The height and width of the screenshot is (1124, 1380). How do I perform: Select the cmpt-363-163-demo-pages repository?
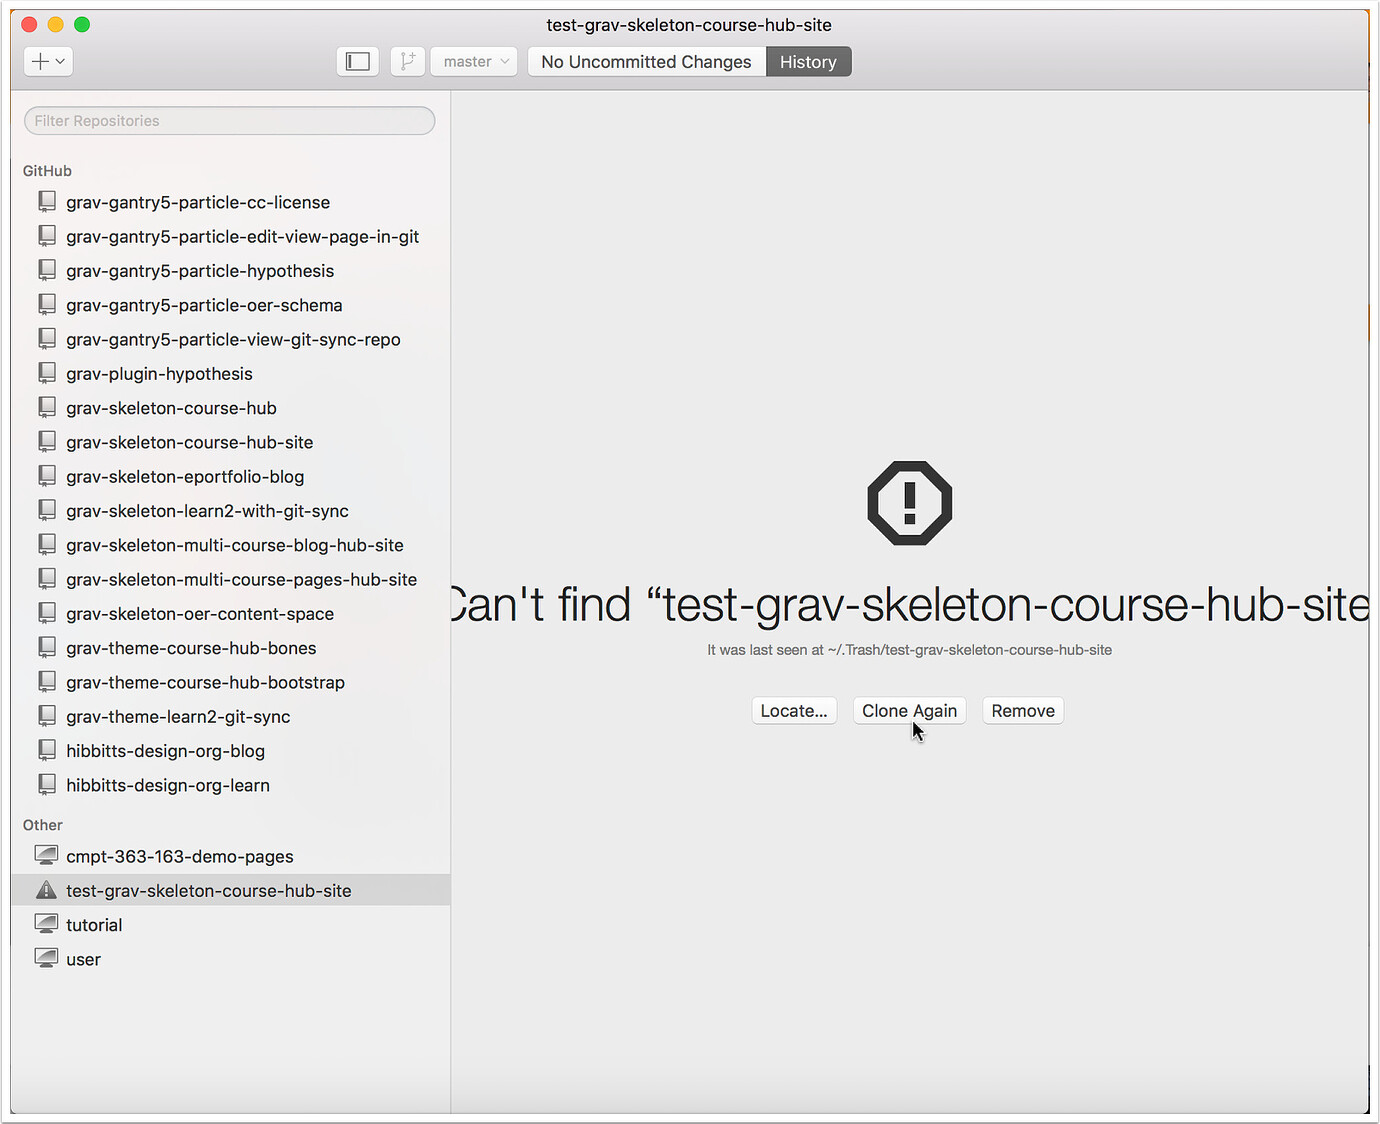179,855
